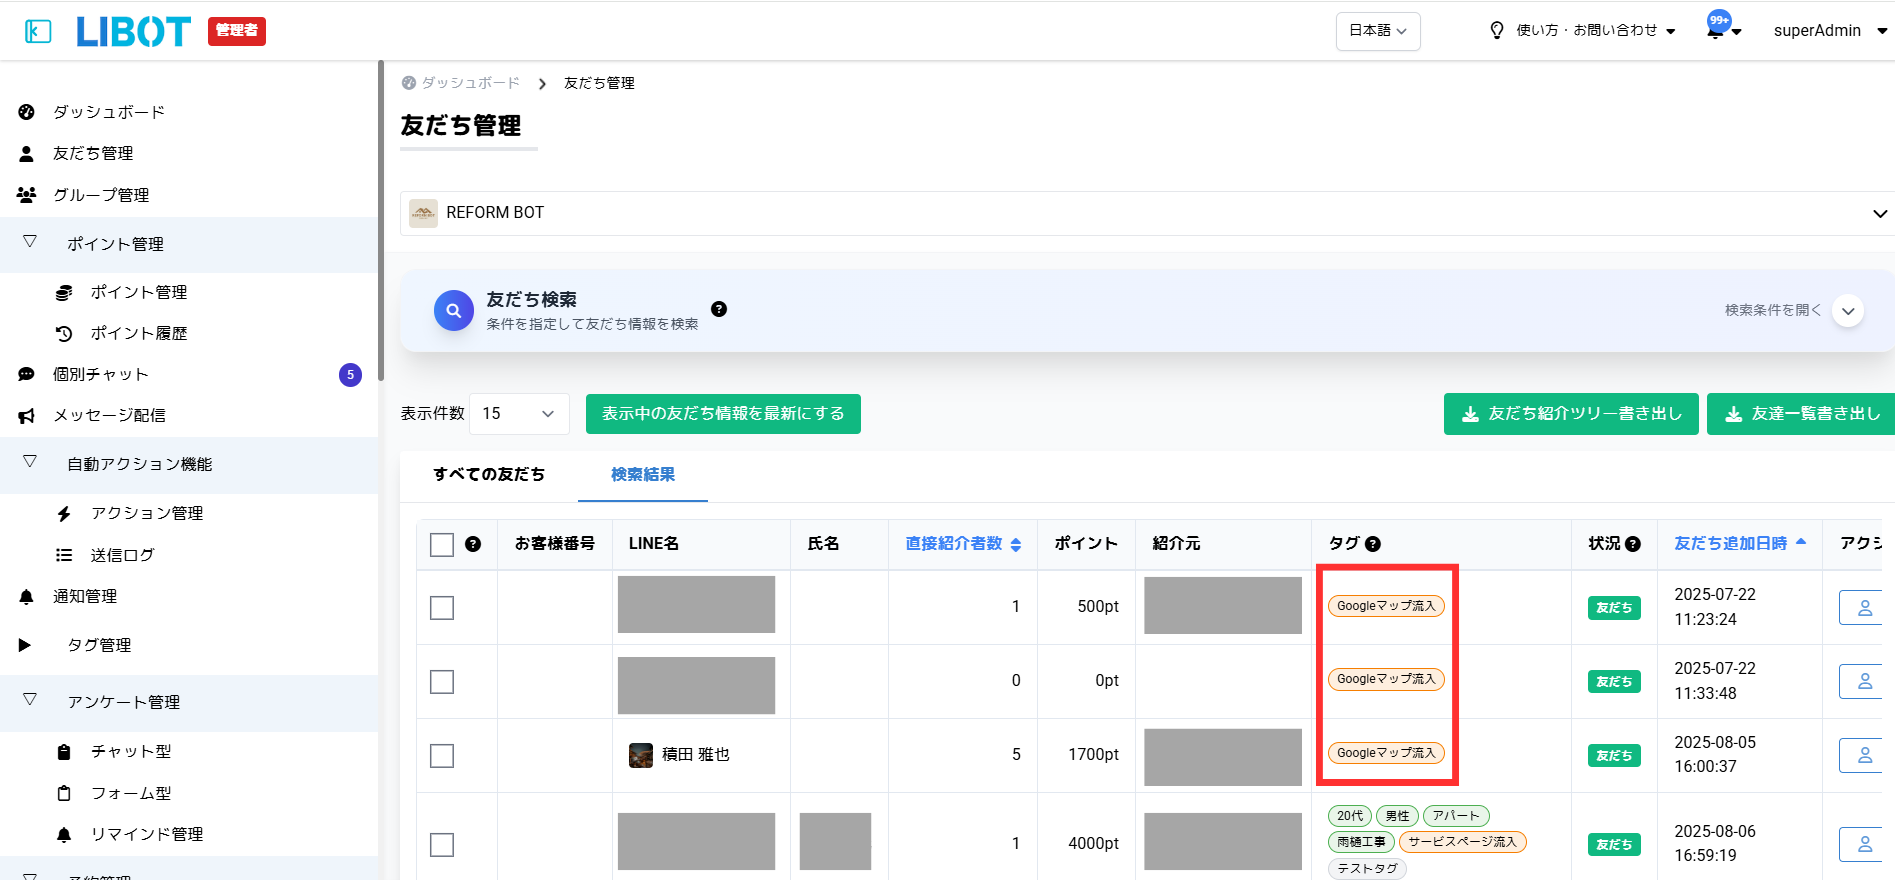Image resolution: width=1895 pixels, height=880 pixels.
Task: Open the 表示件数 dropdown showing 15
Action: coord(519,414)
